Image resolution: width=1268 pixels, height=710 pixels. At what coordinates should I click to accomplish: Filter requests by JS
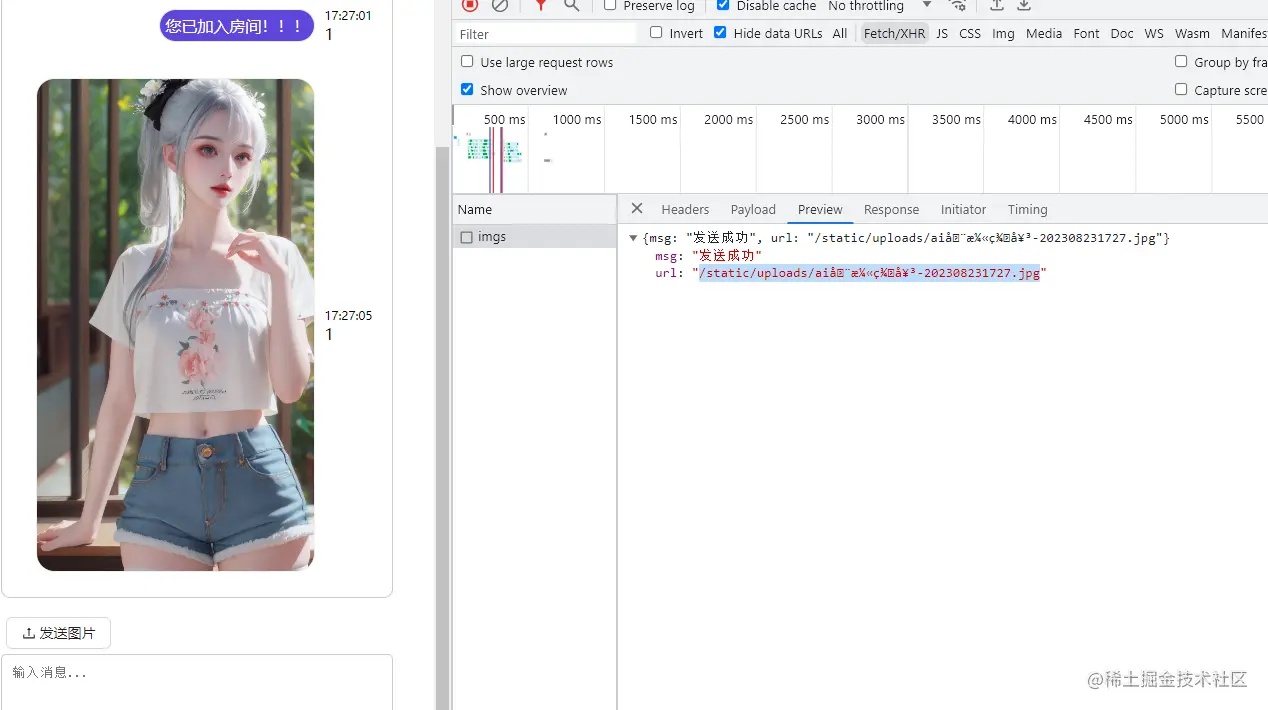942,34
